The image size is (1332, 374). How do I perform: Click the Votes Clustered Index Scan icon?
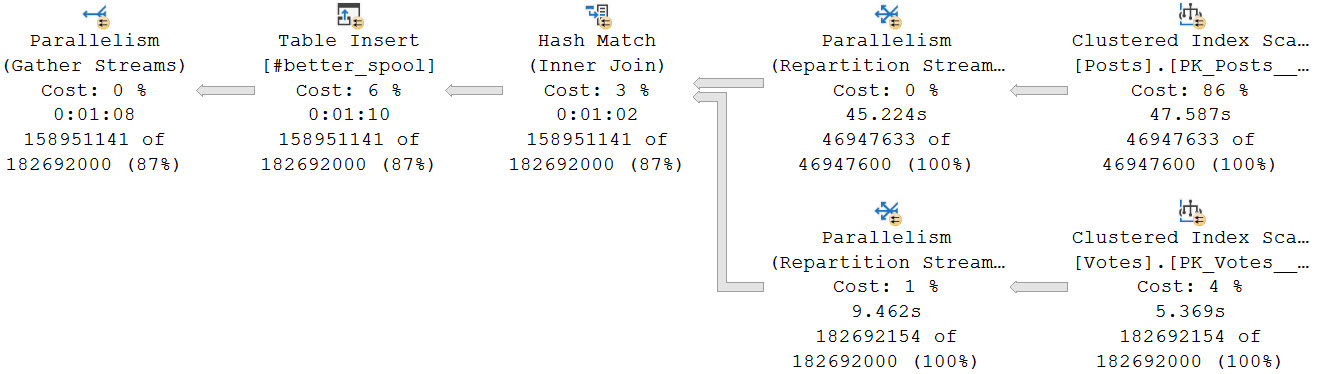[1190, 212]
